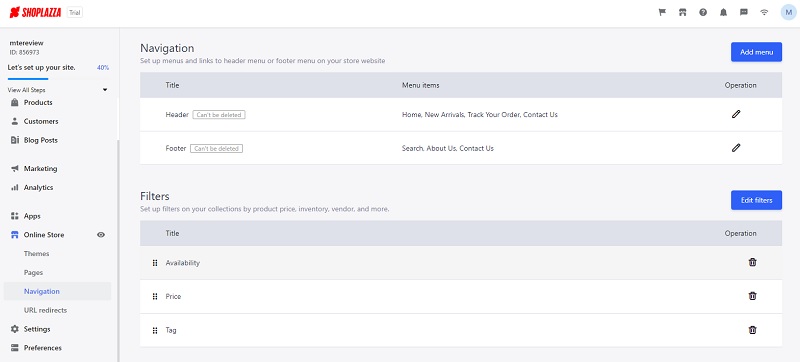Edit the Footer menu with pencil icon
Image resolution: width=800 pixels, height=362 pixels.
pyautogui.click(x=736, y=148)
